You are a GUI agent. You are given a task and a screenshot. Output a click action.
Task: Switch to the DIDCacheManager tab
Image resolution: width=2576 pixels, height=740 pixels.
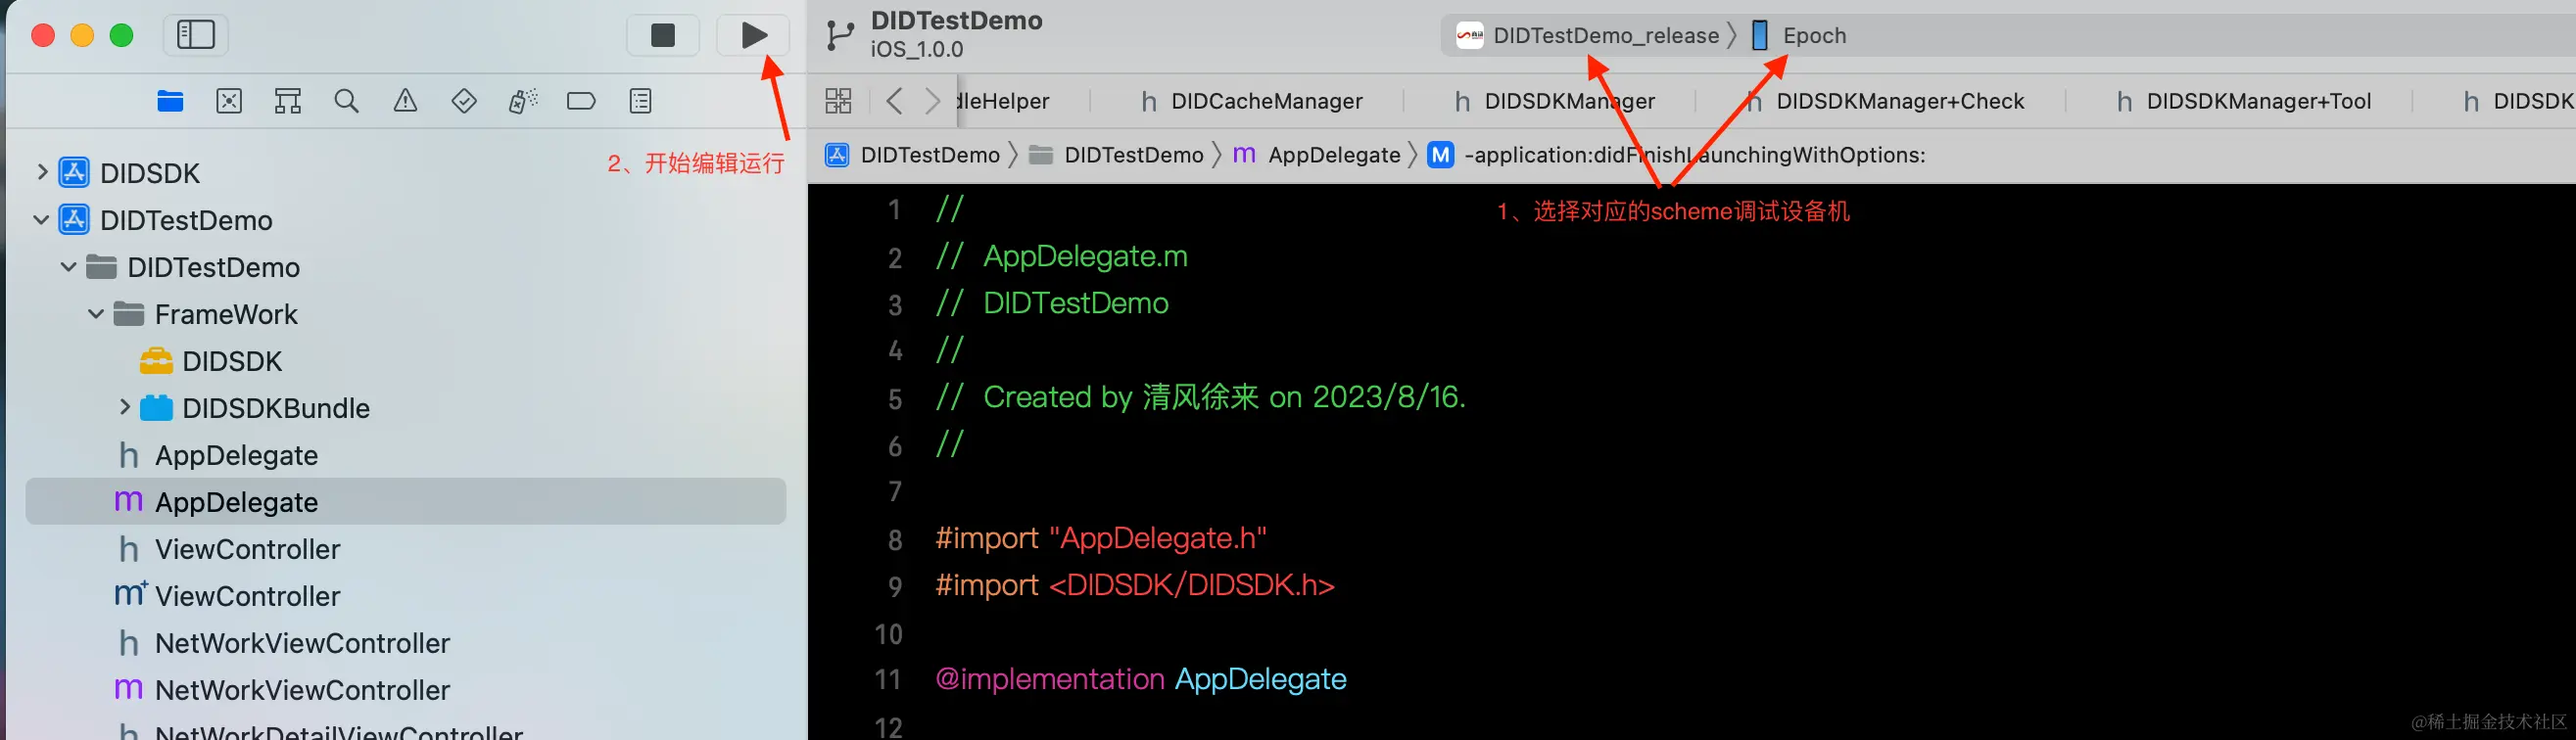[x=1251, y=101]
